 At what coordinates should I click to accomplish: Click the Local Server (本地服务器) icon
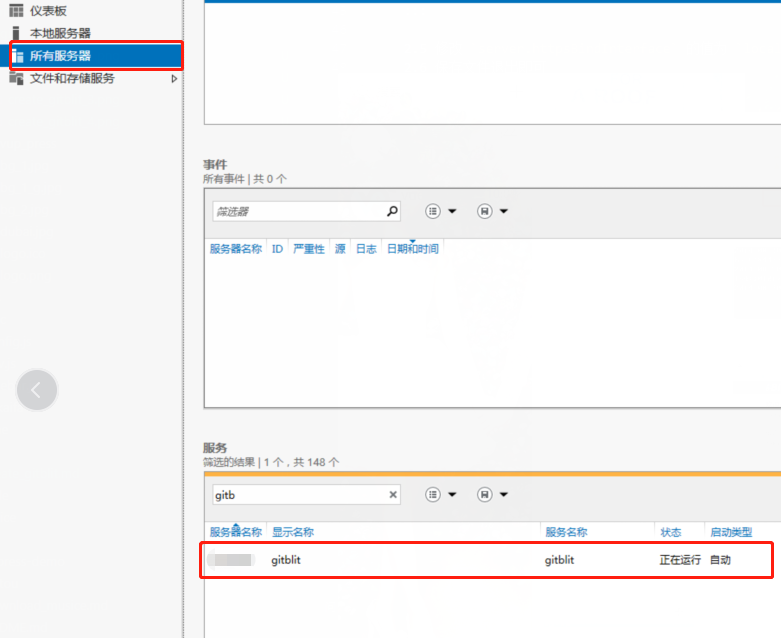[x=16, y=33]
